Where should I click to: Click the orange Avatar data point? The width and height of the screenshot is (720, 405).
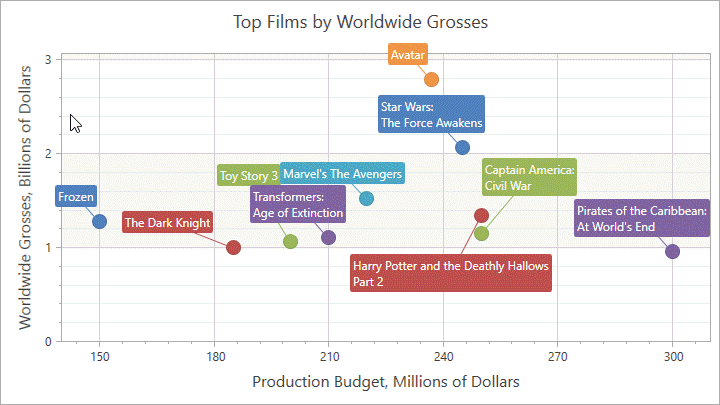[431, 79]
